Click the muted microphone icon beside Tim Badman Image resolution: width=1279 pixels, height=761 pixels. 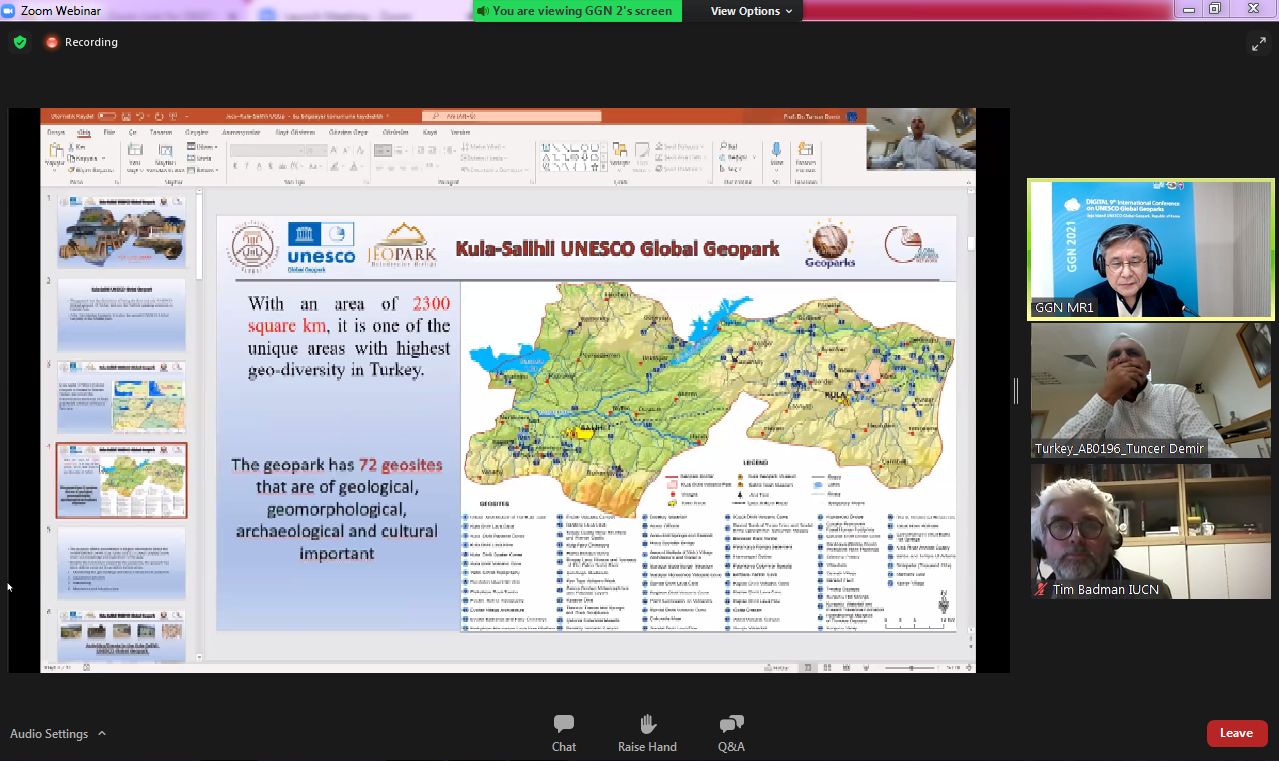tap(1043, 590)
